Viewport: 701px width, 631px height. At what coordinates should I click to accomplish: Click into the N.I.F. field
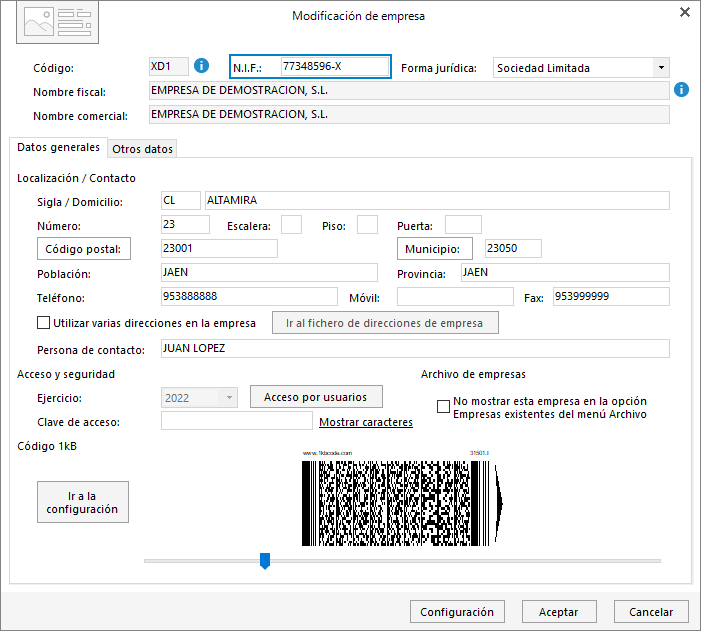(335, 66)
